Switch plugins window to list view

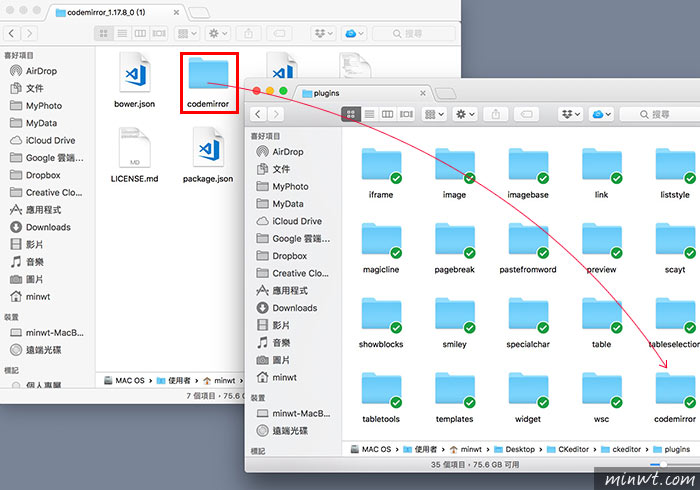coord(370,114)
